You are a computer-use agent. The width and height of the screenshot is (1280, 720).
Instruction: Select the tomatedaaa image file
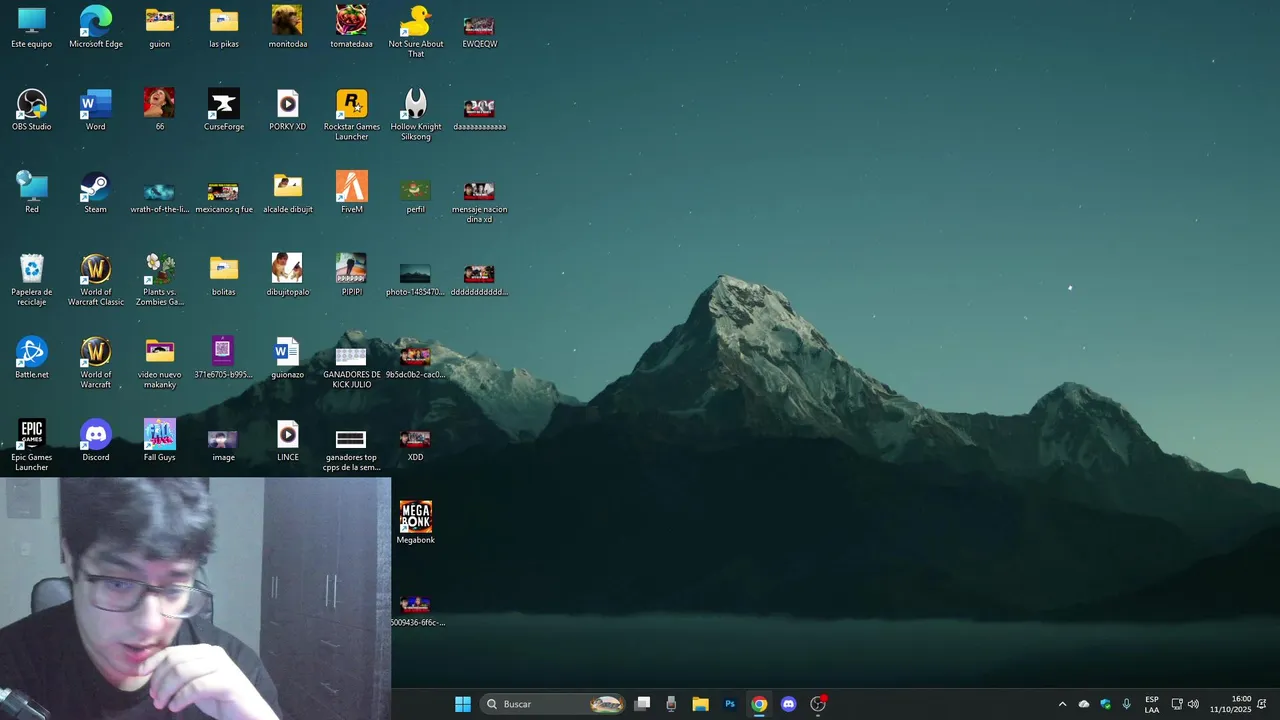tap(352, 27)
